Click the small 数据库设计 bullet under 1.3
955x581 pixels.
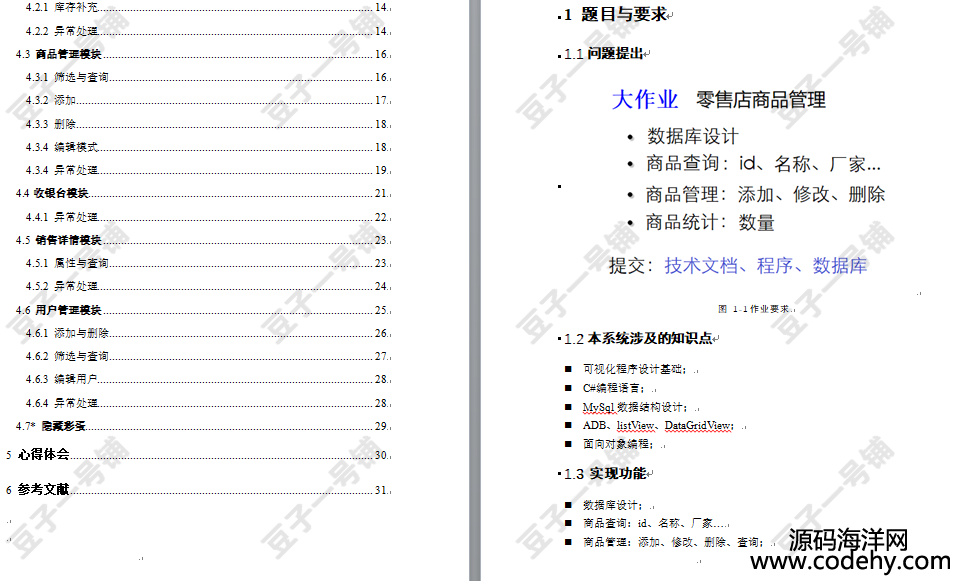click(x=612, y=505)
